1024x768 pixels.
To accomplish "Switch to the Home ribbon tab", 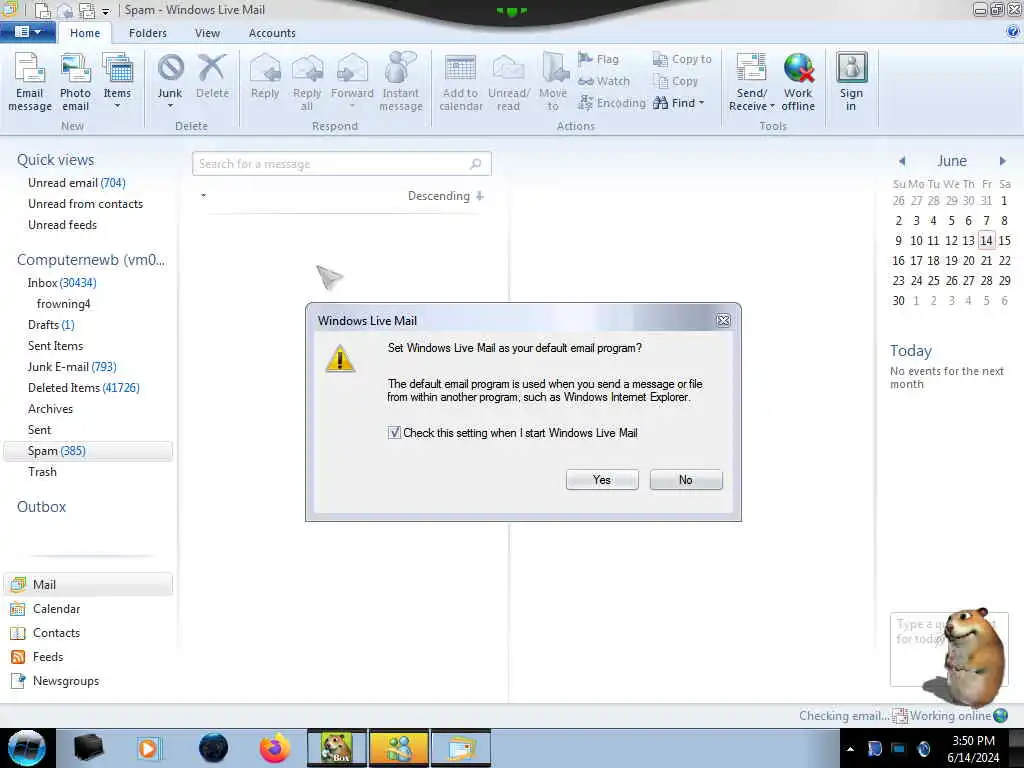I will click(x=85, y=33).
